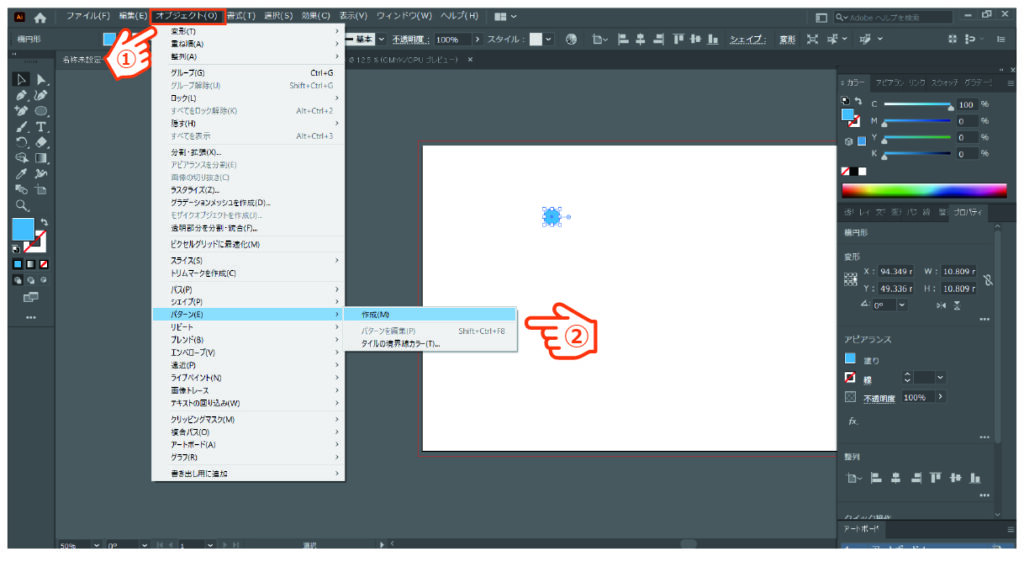Open stroke weight dropdown in Appearance
This screenshot has width=1024, height=583.
[940, 378]
